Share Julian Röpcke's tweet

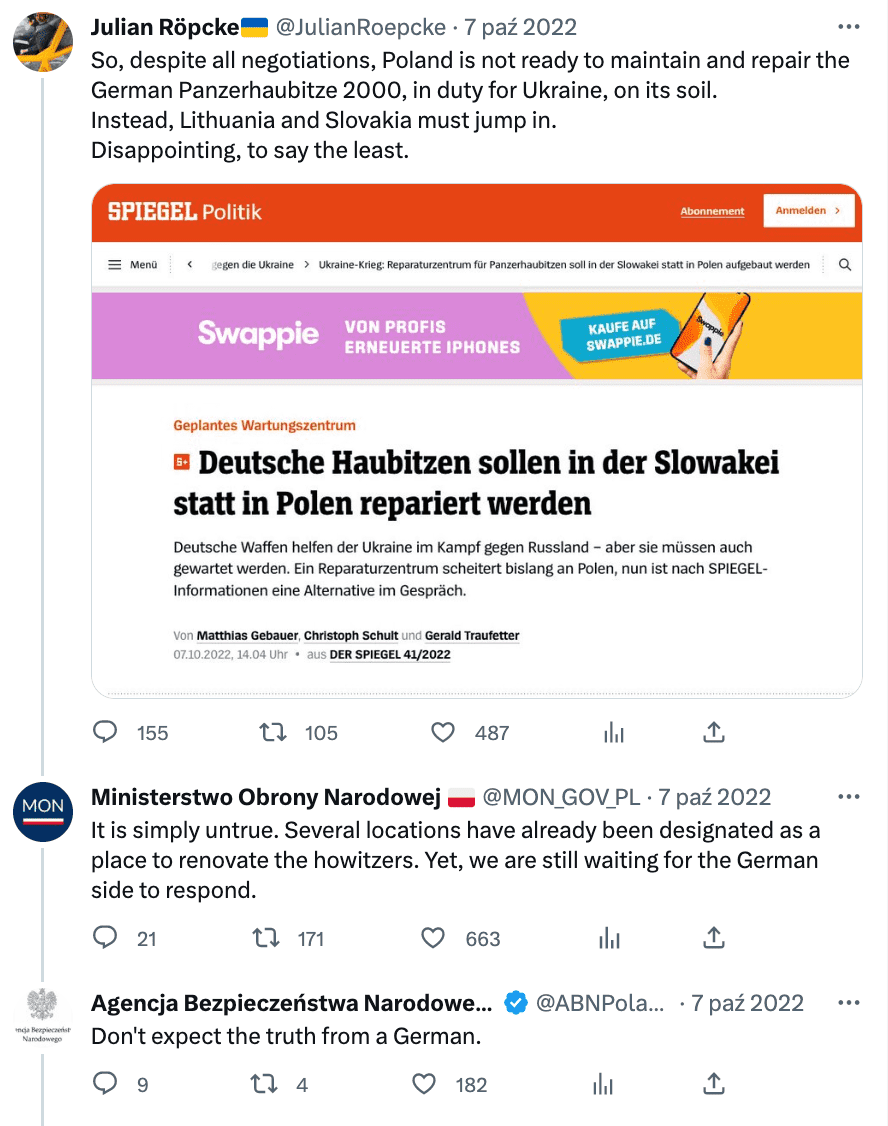point(713,733)
